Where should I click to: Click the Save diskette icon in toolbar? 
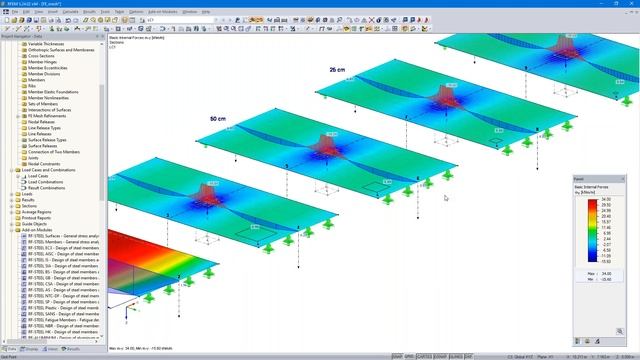[36, 20]
